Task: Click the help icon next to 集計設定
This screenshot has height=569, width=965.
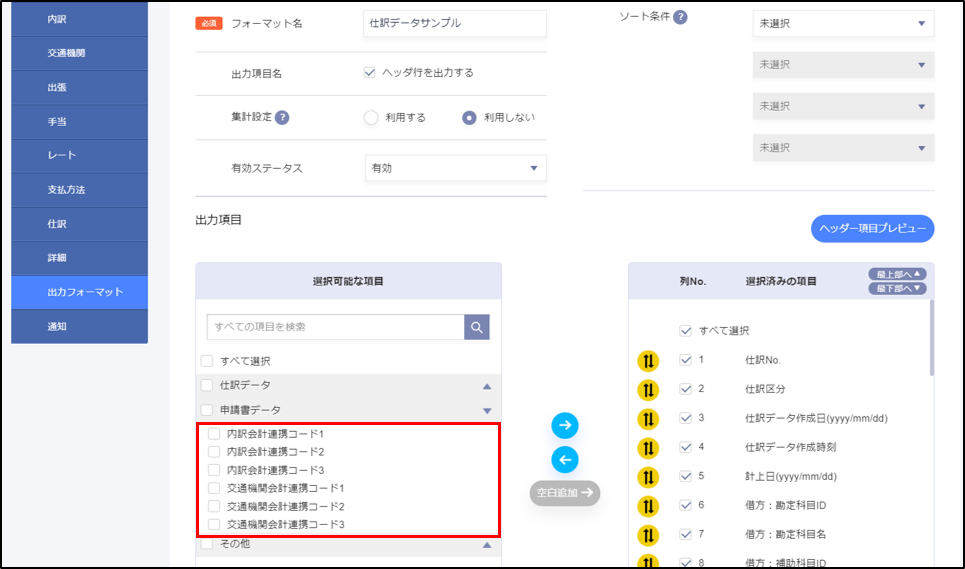Action: [282, 117]
